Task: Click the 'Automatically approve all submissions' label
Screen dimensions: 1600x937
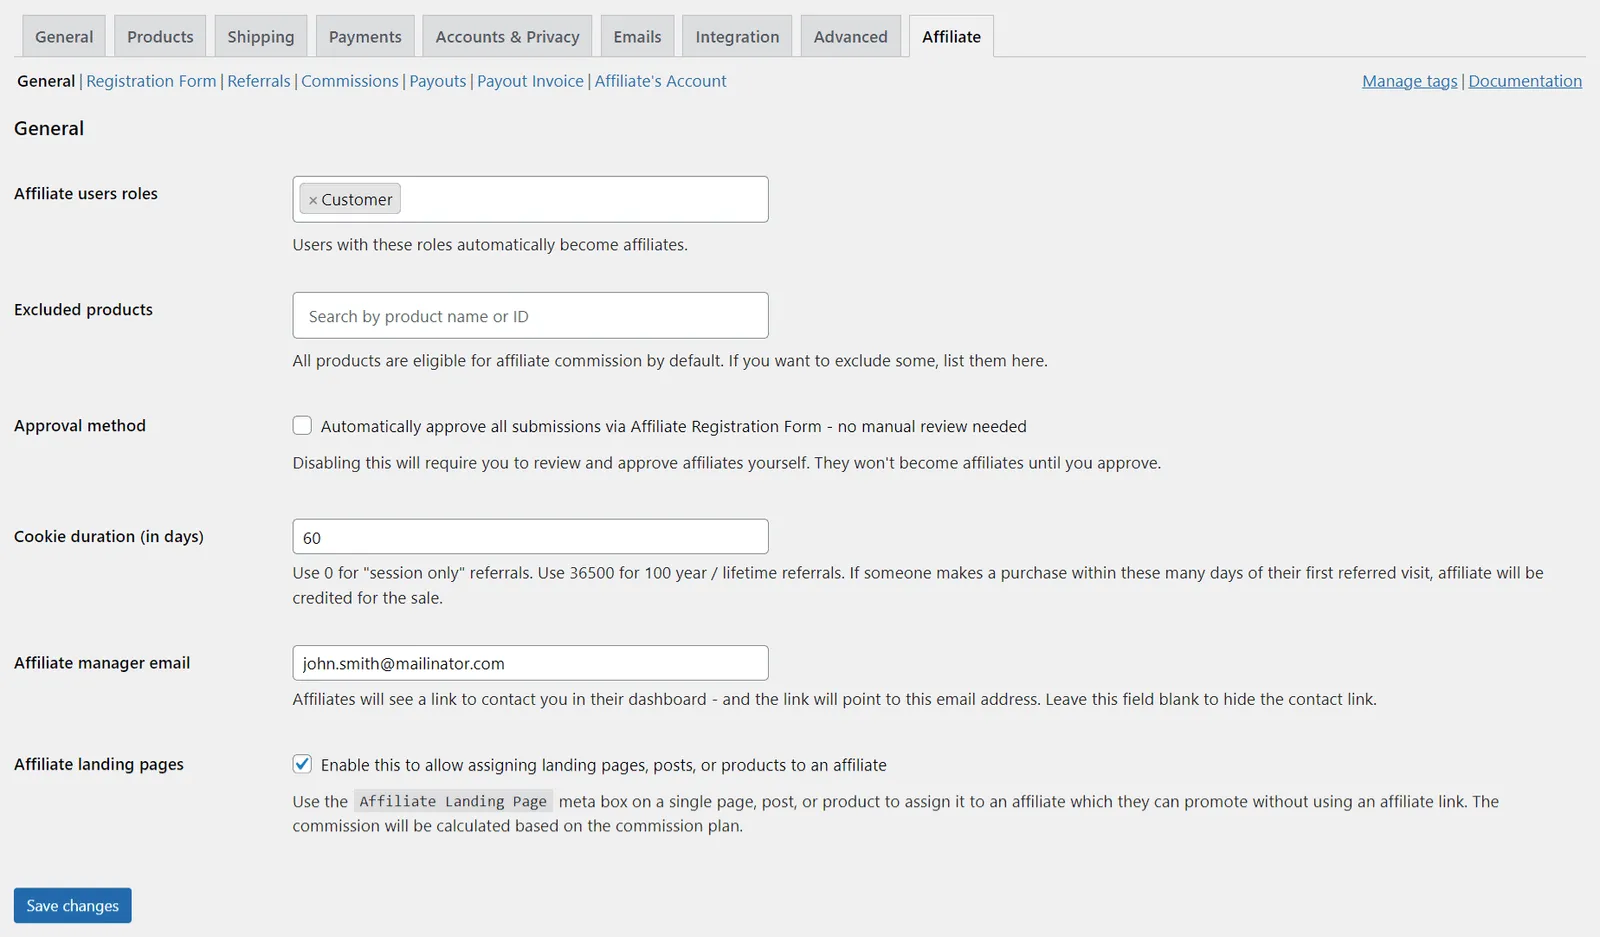Action: (x=673, y=426)
